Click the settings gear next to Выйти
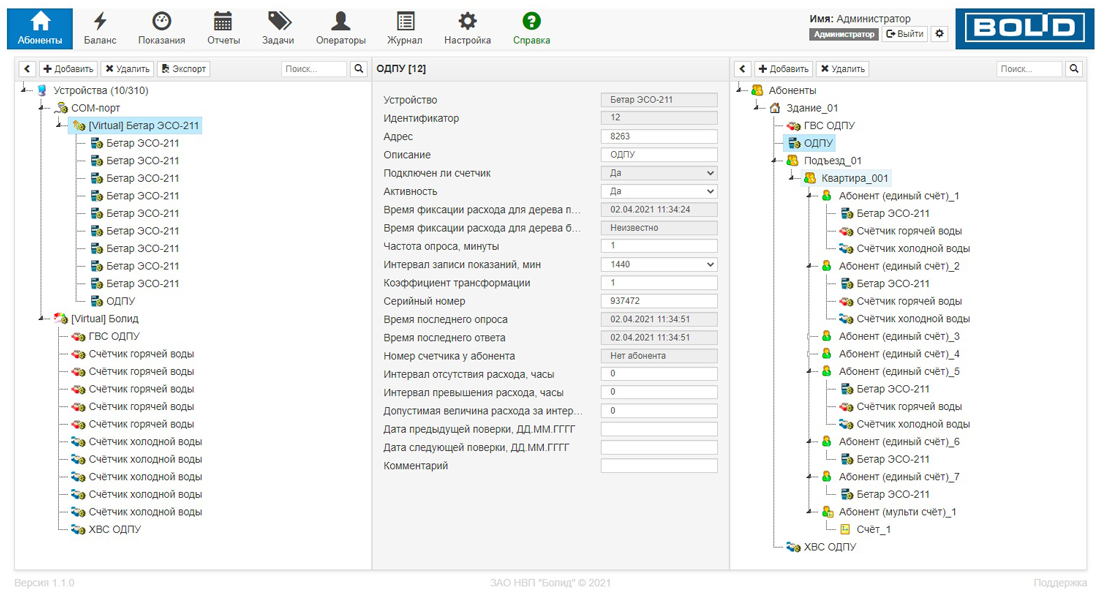This screenshot has width=1100, height=594. (x=939, y=34)
